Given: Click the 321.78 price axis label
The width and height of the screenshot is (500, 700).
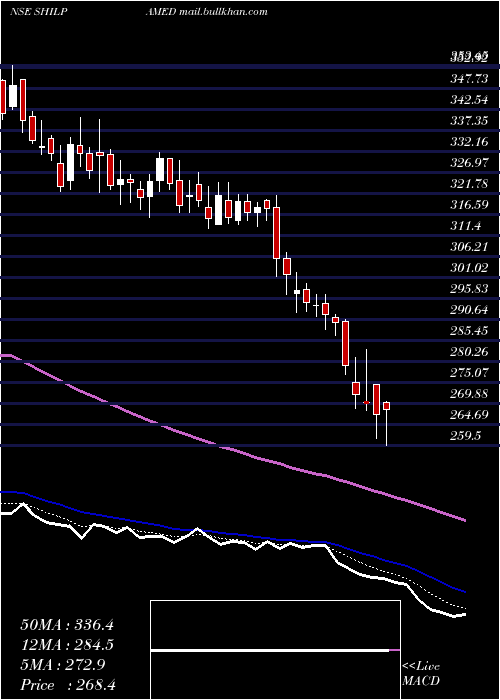Looking at the screenshot, I should [469, 184].
